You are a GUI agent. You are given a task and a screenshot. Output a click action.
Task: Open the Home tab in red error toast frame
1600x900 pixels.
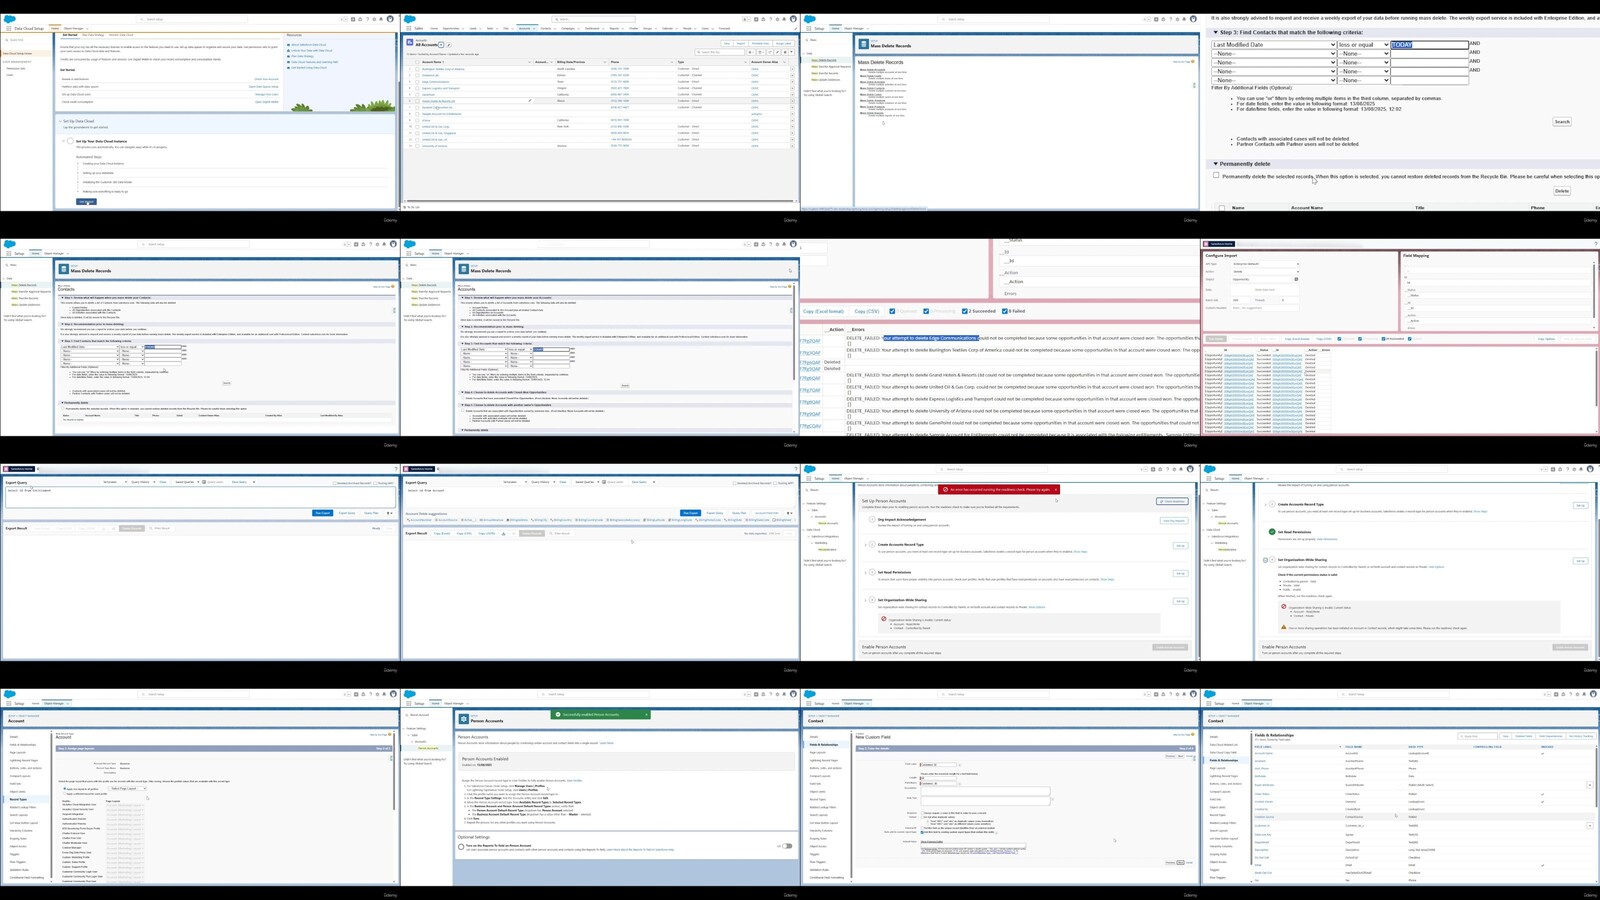[x=835, y=479]
